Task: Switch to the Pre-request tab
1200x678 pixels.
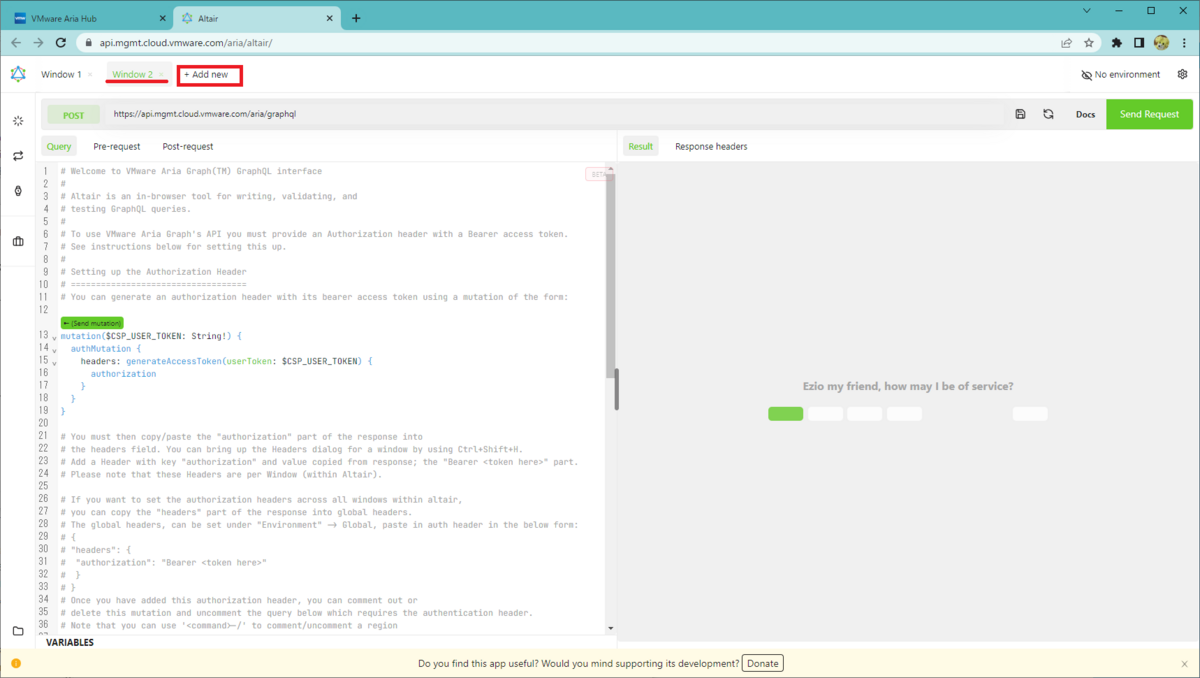Action: pos(117,146)
